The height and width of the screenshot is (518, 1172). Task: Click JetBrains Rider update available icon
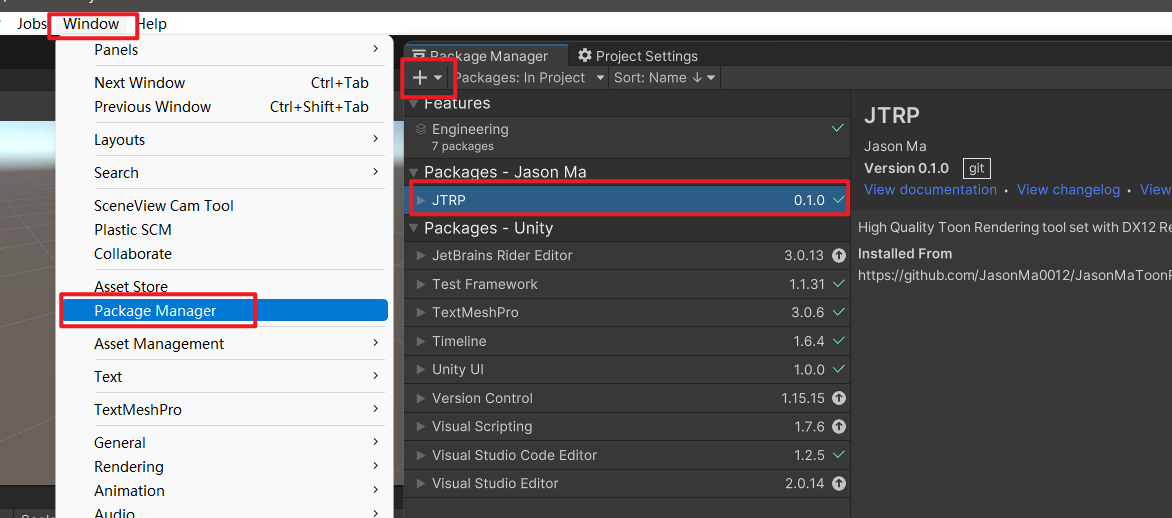[839, 256]
